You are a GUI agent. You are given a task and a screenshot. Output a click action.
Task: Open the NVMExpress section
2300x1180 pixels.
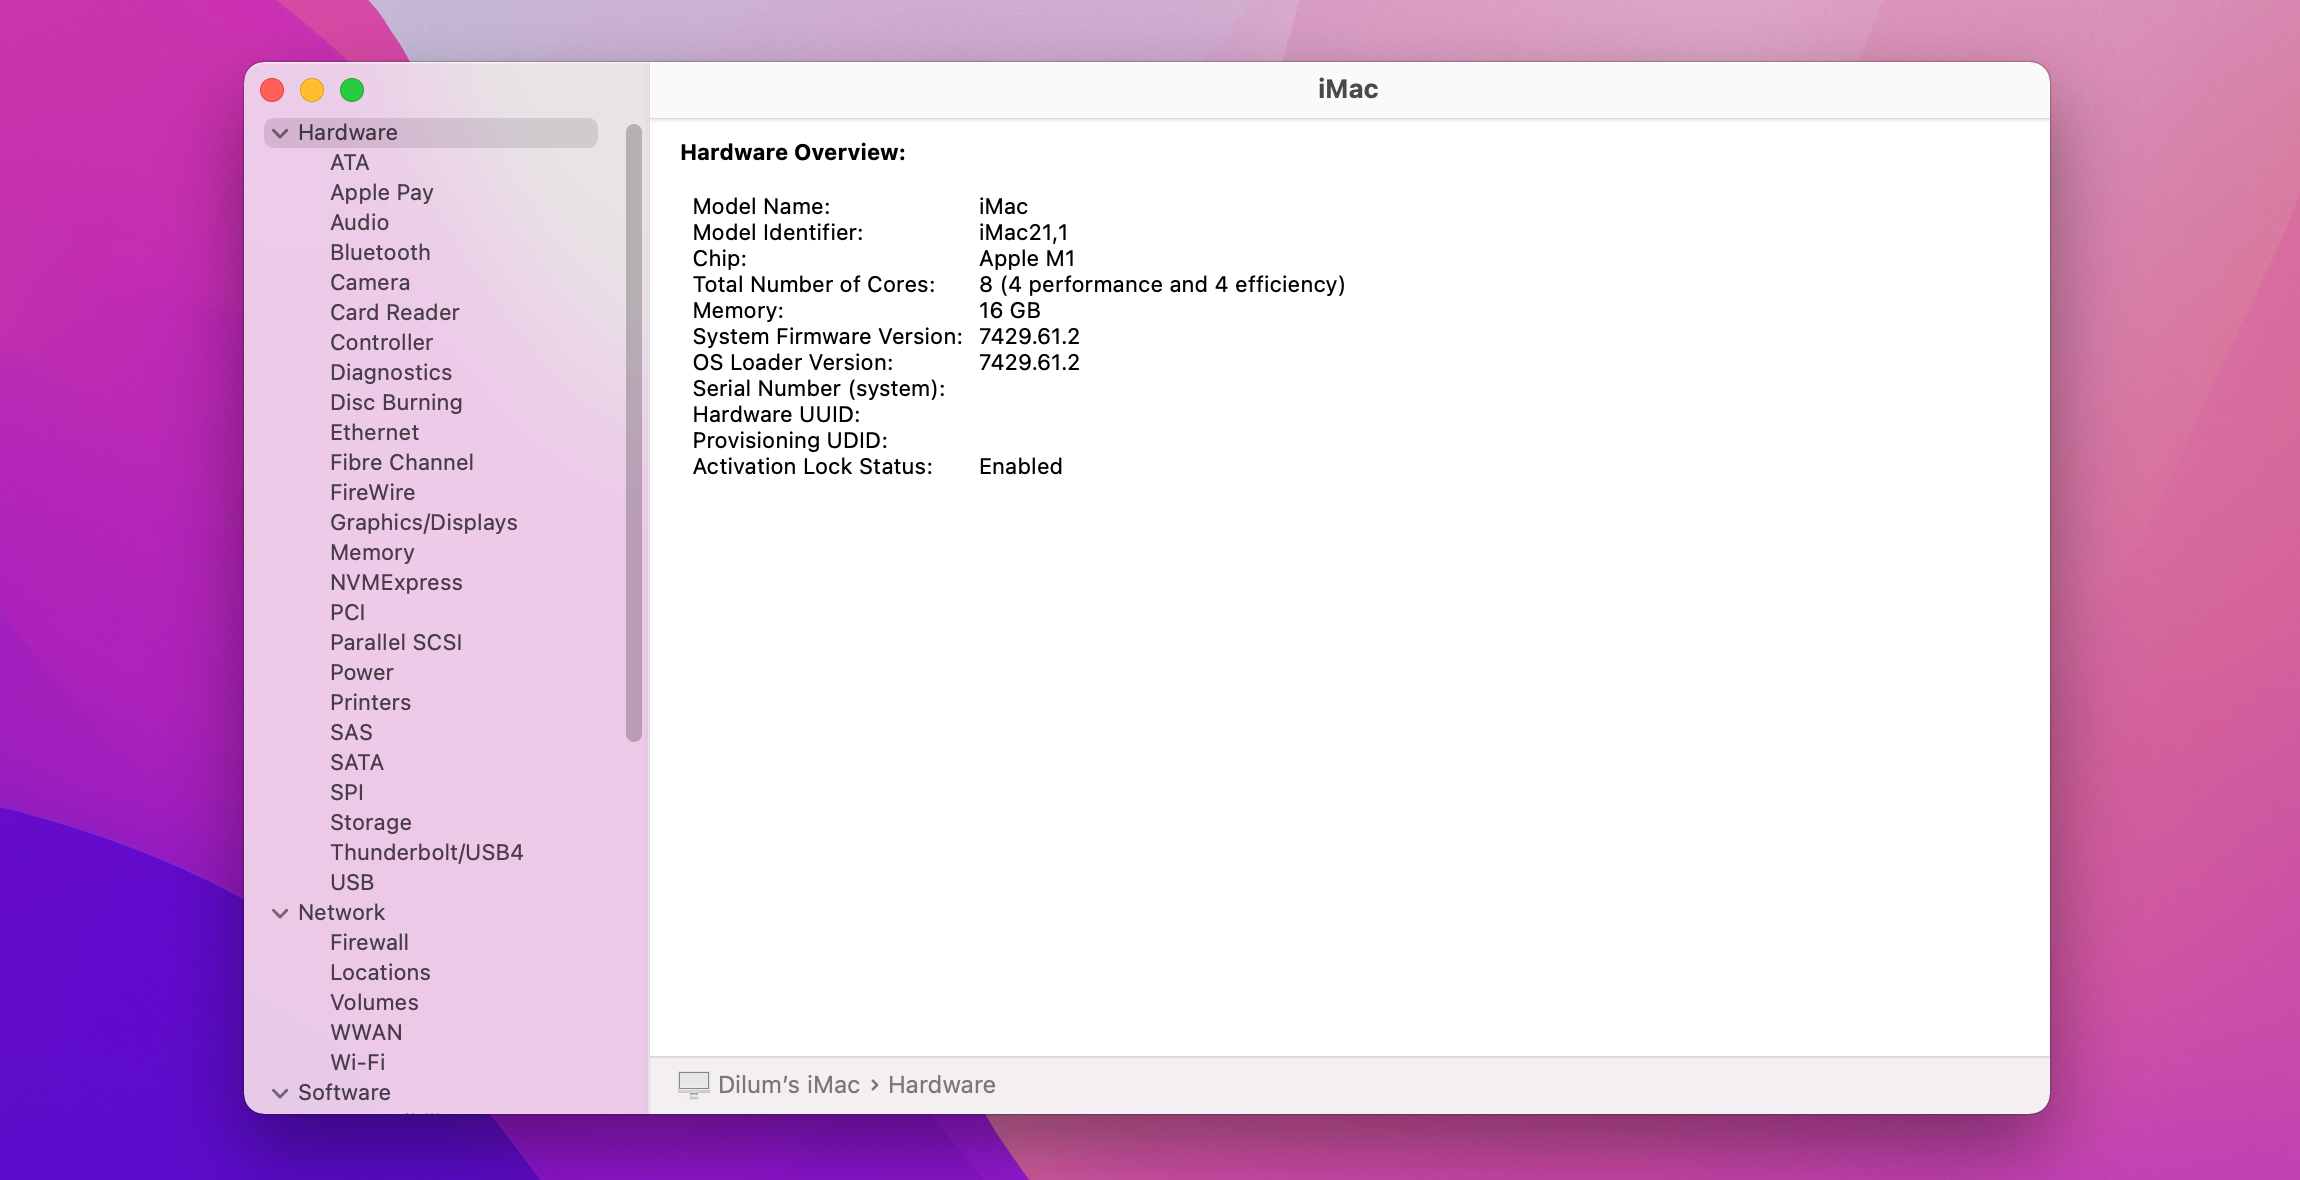(x=396, y=582)
